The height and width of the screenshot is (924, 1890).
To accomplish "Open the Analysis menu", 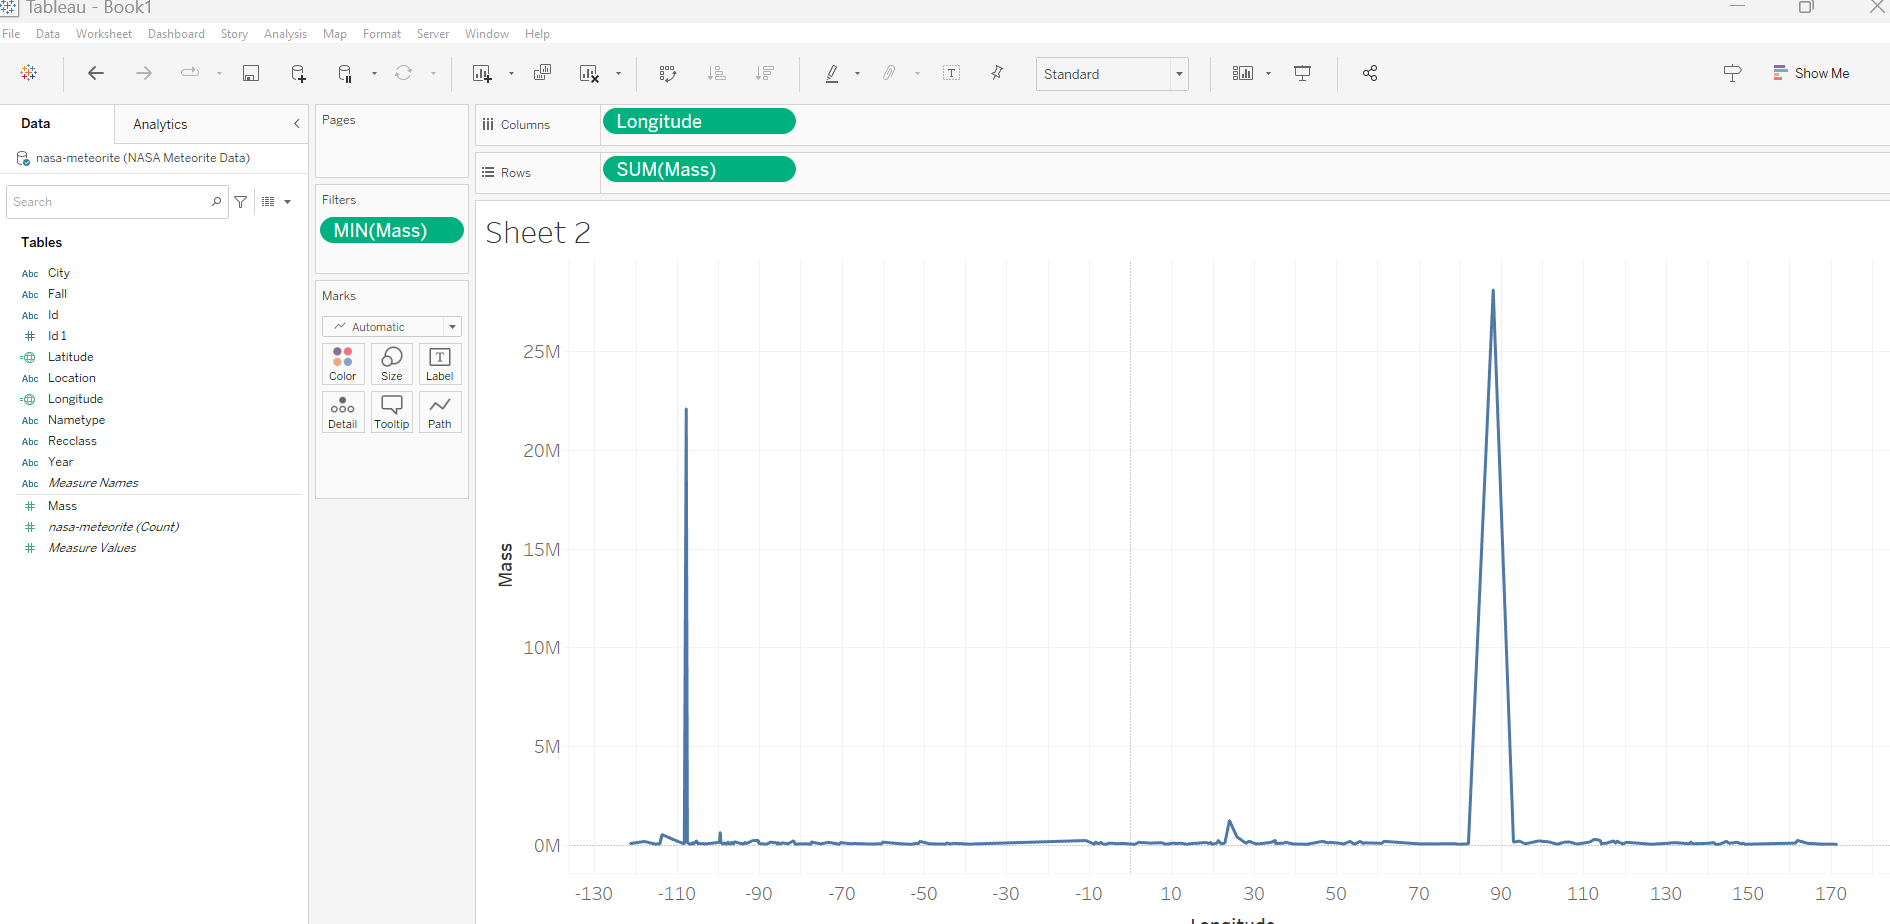I will coord(285,33).
